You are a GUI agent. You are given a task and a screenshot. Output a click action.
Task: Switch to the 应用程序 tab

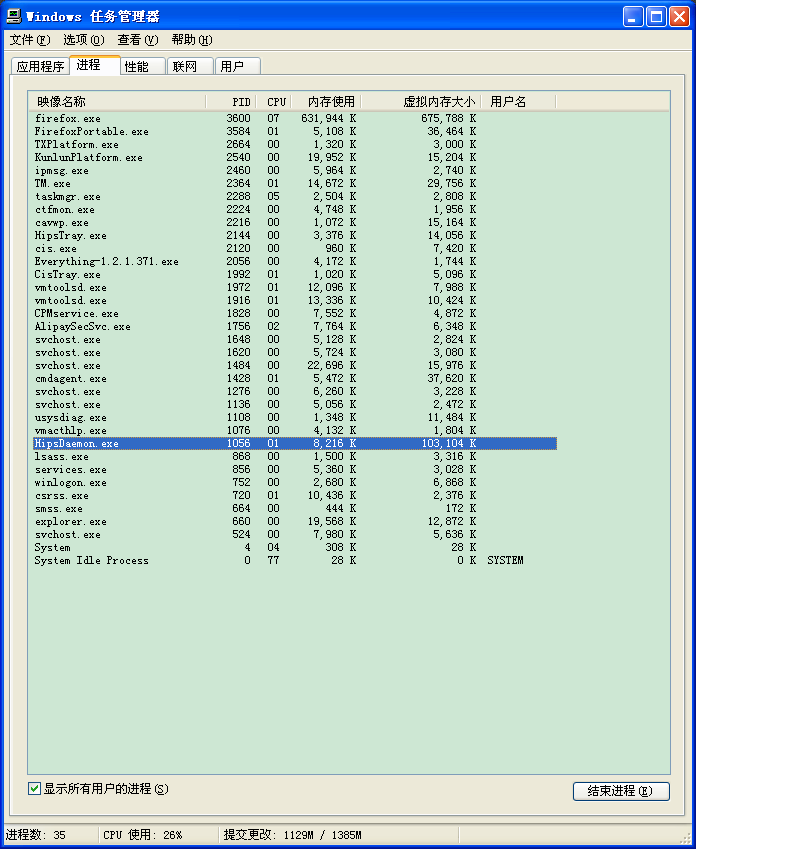point(40,67)
